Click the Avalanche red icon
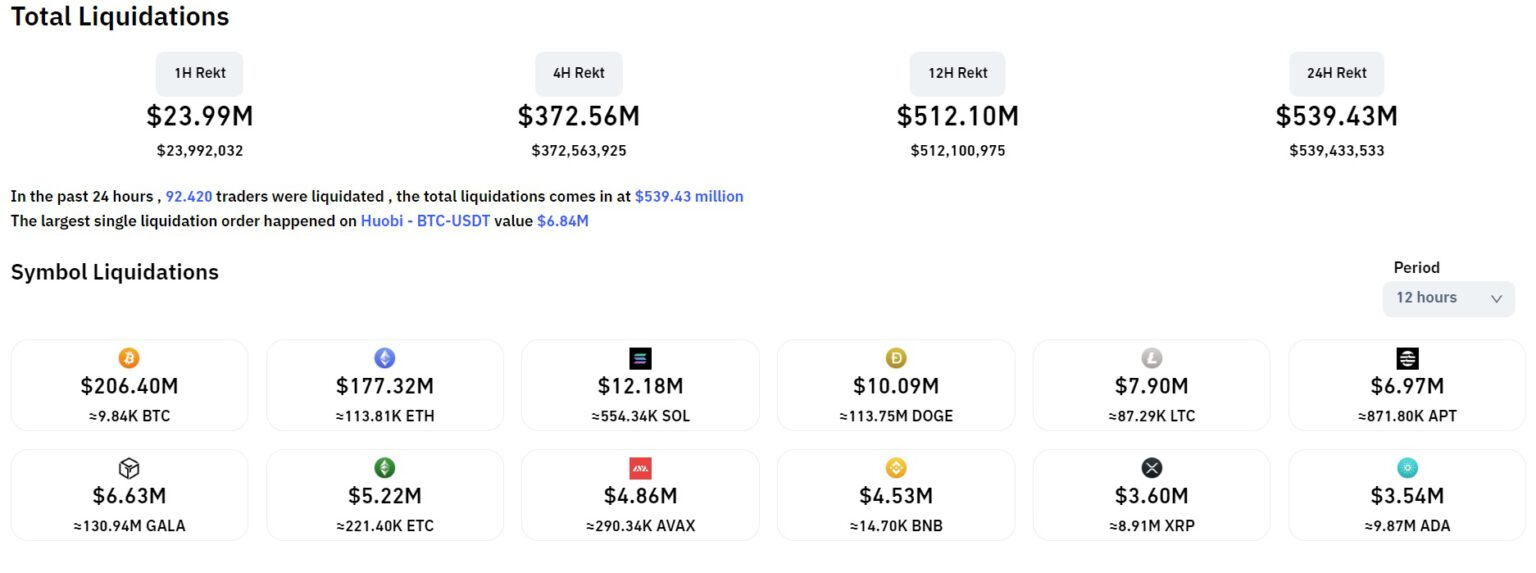The width and height of the screenshot is (1536, 573). point(640,468)
